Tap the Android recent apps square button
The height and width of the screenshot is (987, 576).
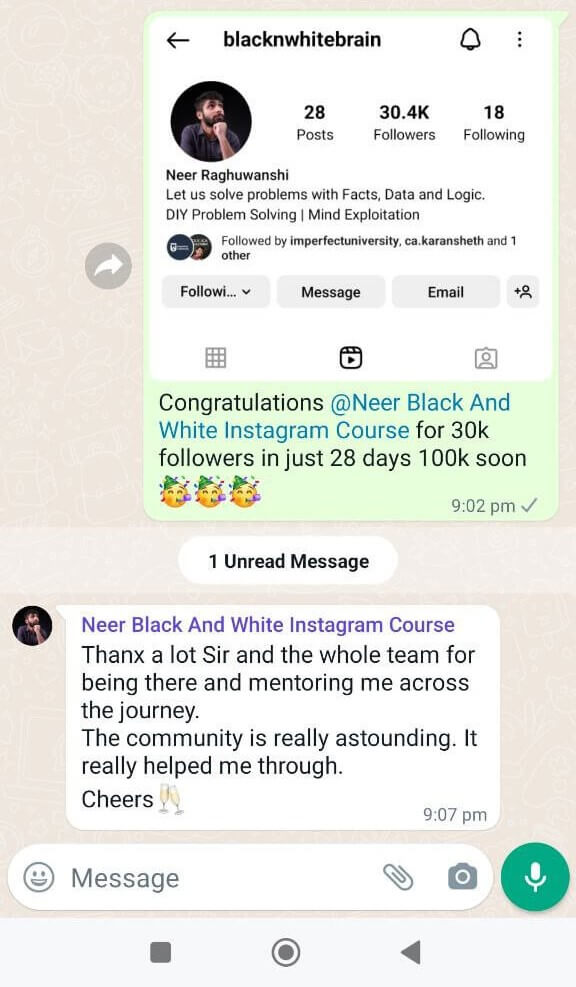(161, 952)
